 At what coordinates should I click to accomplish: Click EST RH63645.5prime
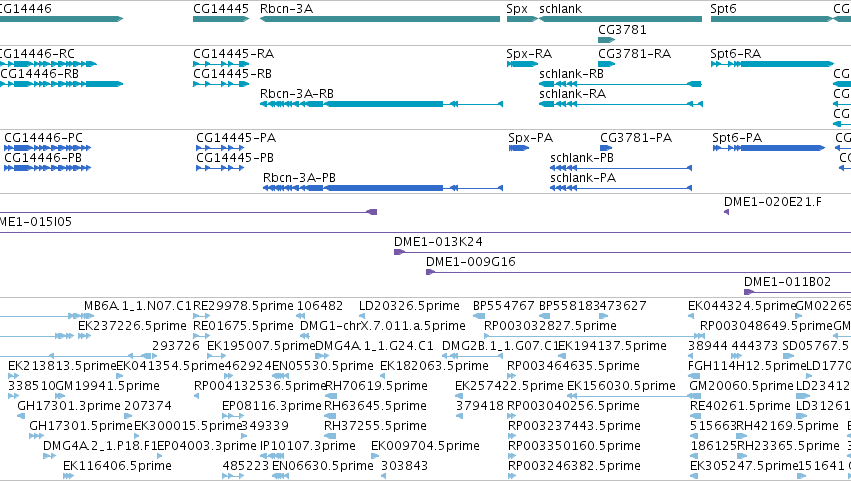pyautogui.click(x=375, y=406)
